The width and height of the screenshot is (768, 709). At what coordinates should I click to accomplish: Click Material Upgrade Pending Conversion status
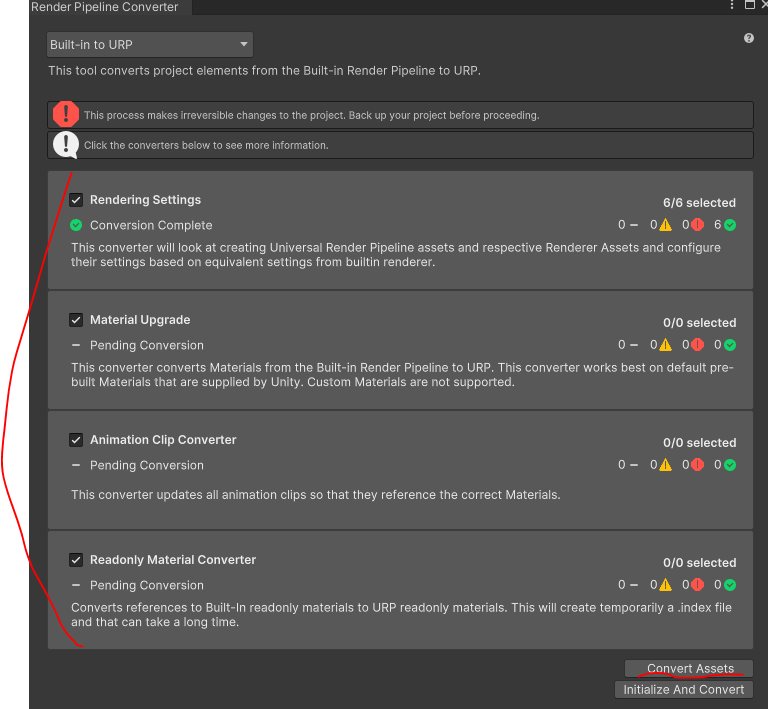pos(146,345)
